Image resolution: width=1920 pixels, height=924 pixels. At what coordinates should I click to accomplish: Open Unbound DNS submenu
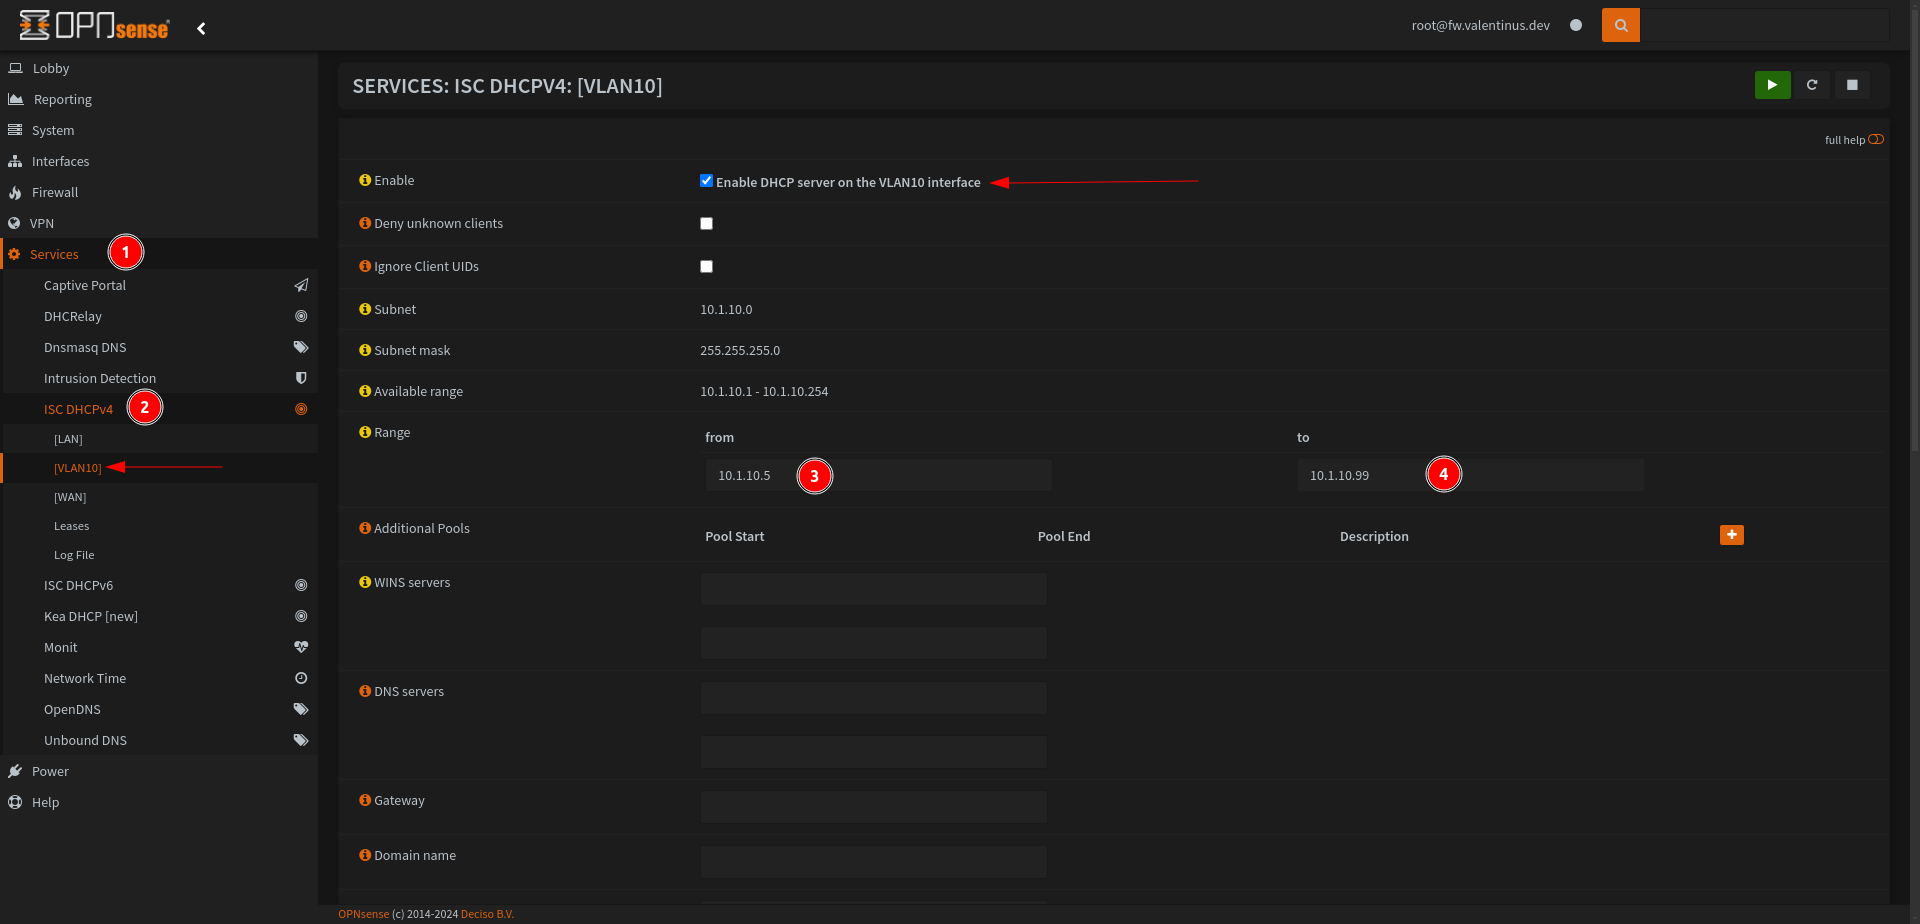coord(161,740)
